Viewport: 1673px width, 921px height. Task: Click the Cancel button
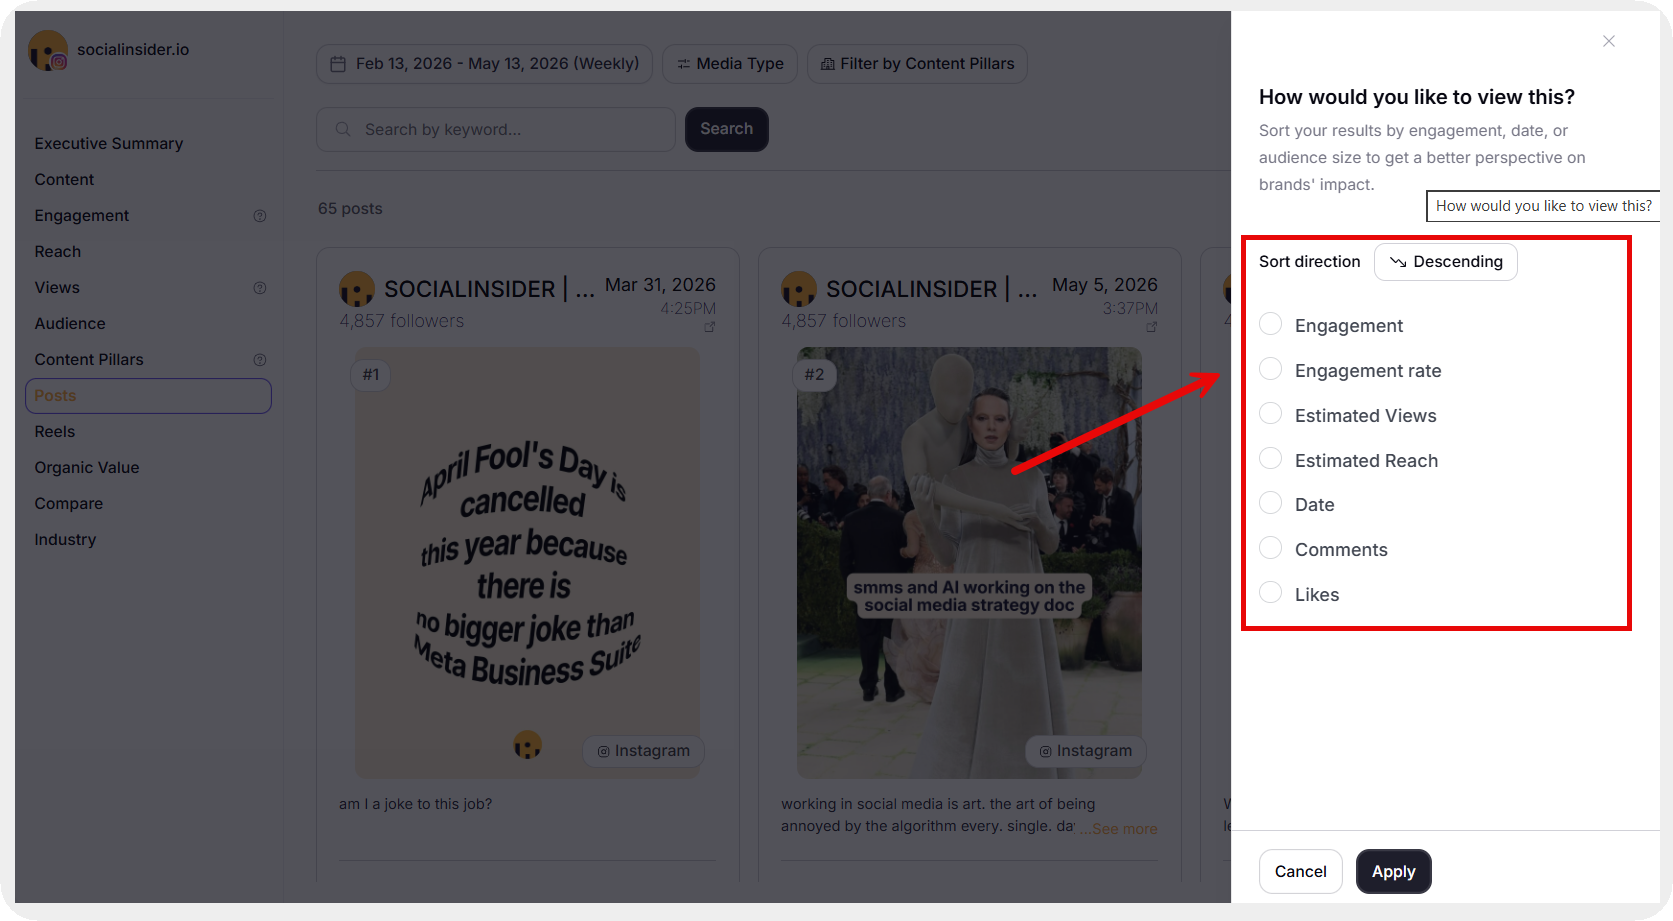tap(1300, 871)
